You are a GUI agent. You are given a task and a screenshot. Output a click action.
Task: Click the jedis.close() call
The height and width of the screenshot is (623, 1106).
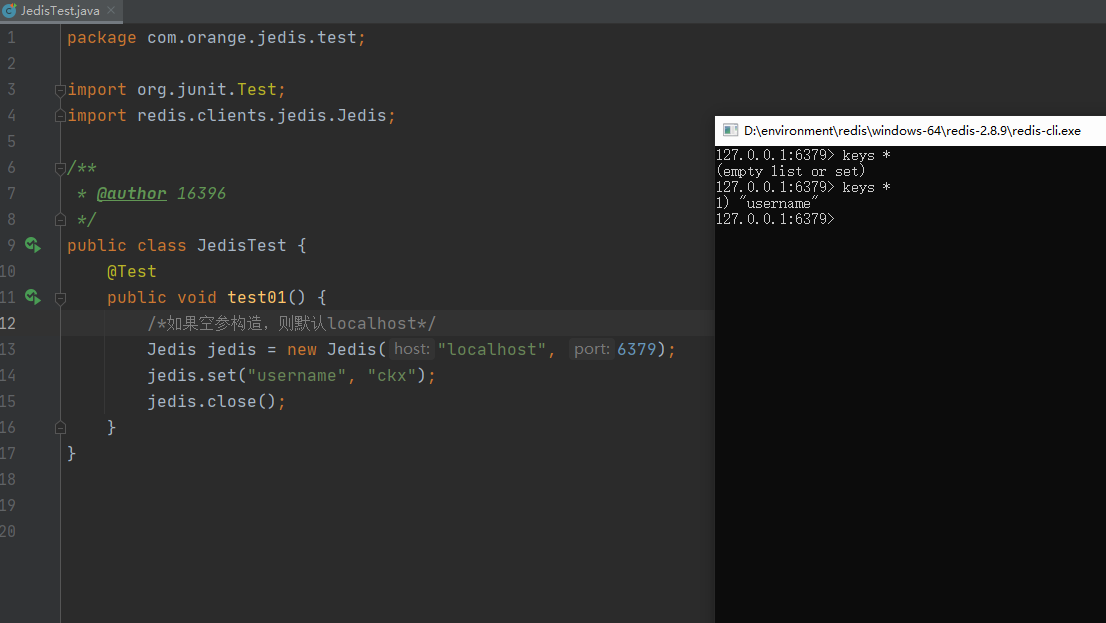(x=216, y=401)
